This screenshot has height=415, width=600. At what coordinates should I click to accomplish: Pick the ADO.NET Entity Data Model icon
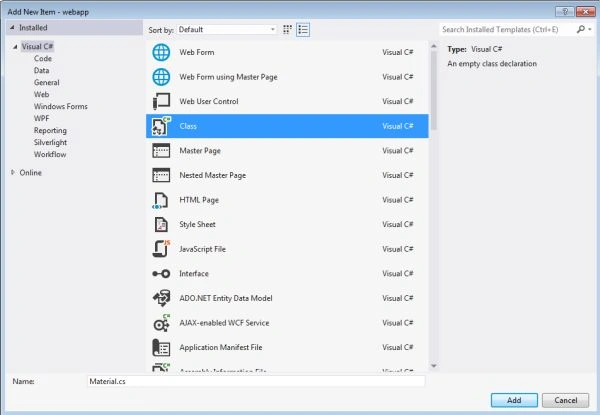pos(161,298)
